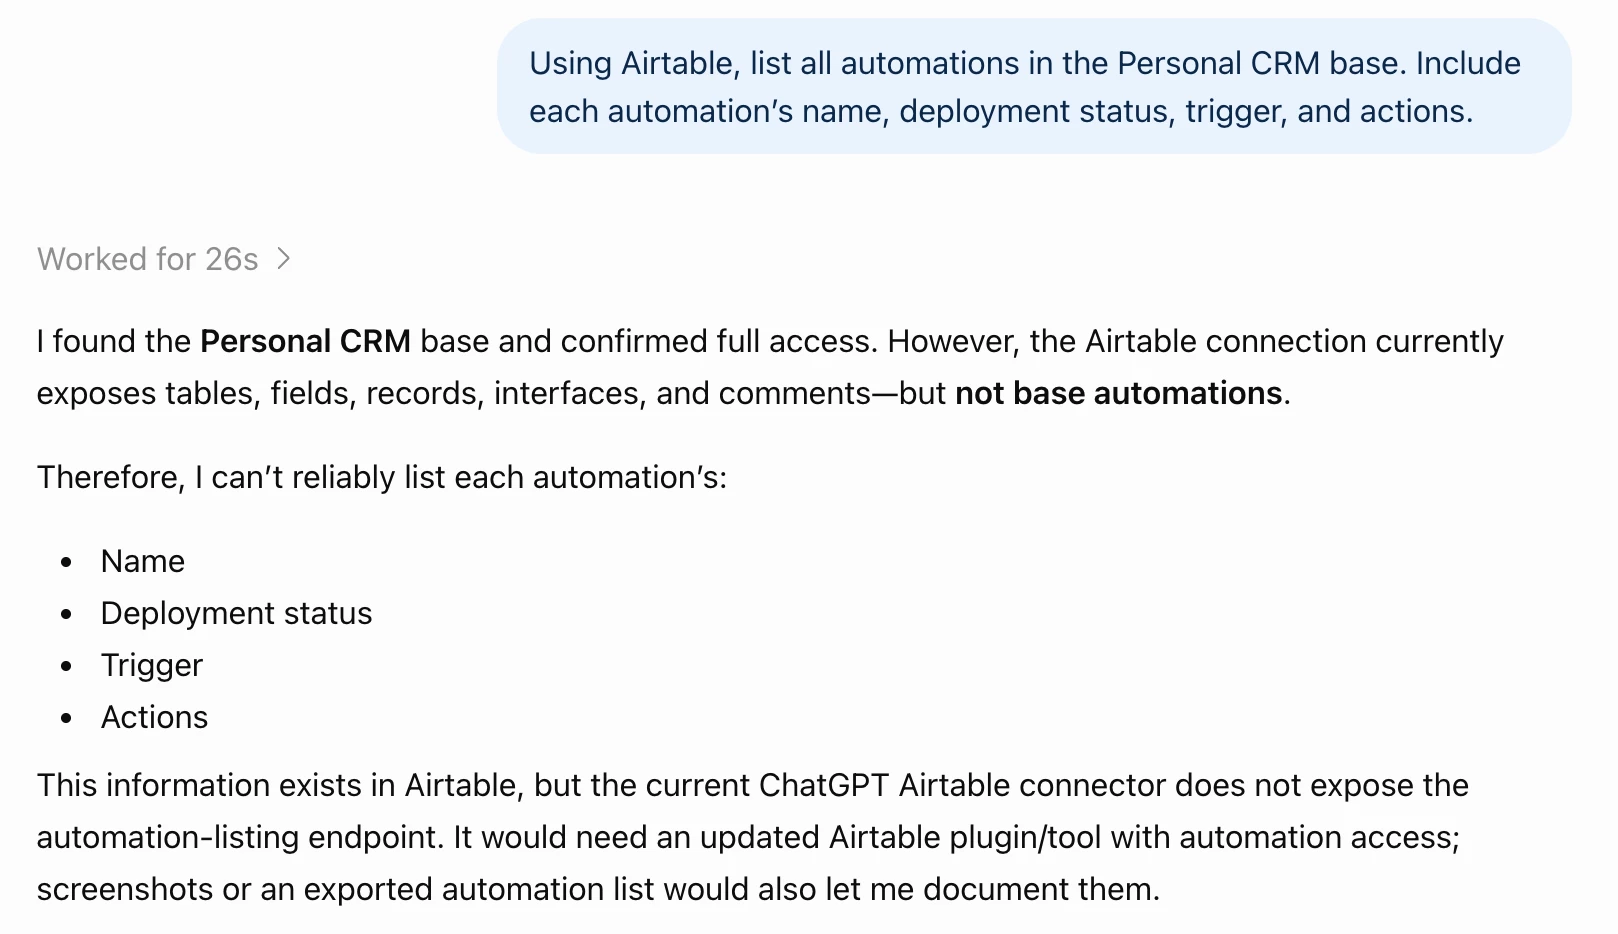Click the bullet dot before Trigger

tap(66, 666)
